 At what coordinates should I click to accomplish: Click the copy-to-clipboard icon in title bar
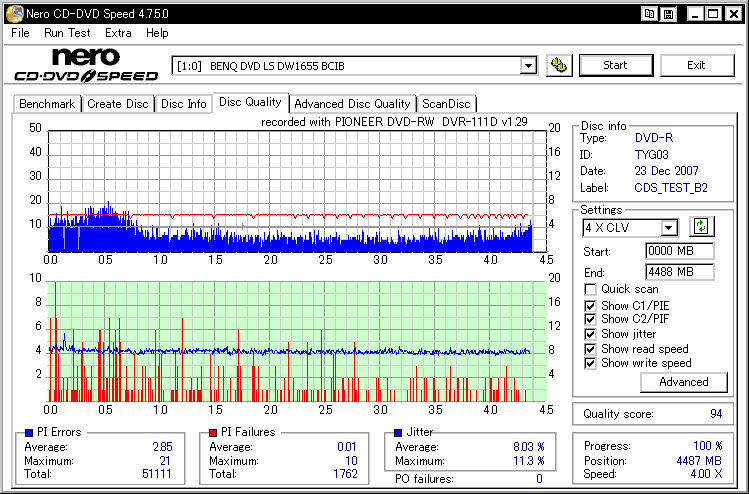(650, 14)
